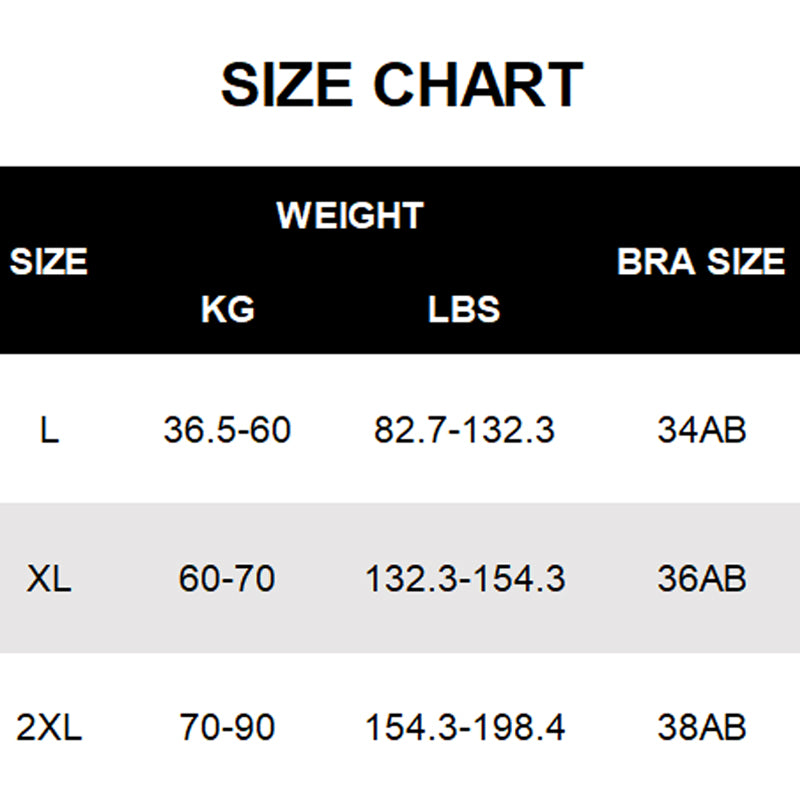
Task: Select the SIZE column header
Action: [49, 262]
